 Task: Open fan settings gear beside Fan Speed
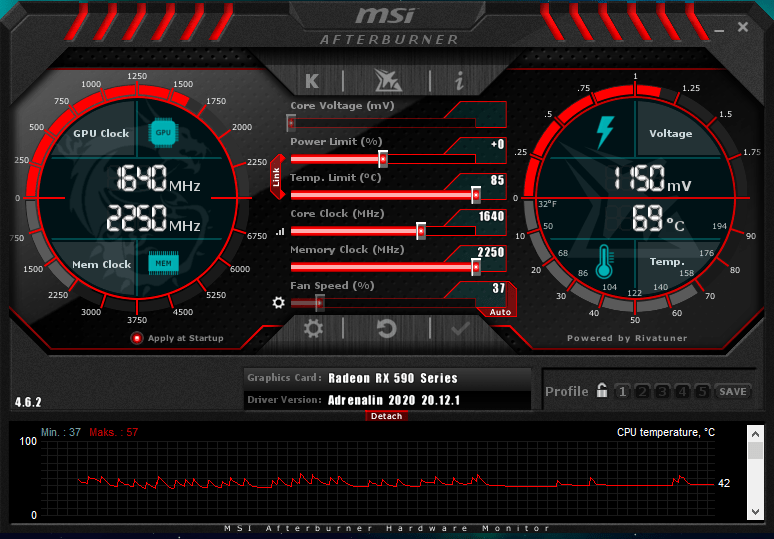[x=278, y=302]
